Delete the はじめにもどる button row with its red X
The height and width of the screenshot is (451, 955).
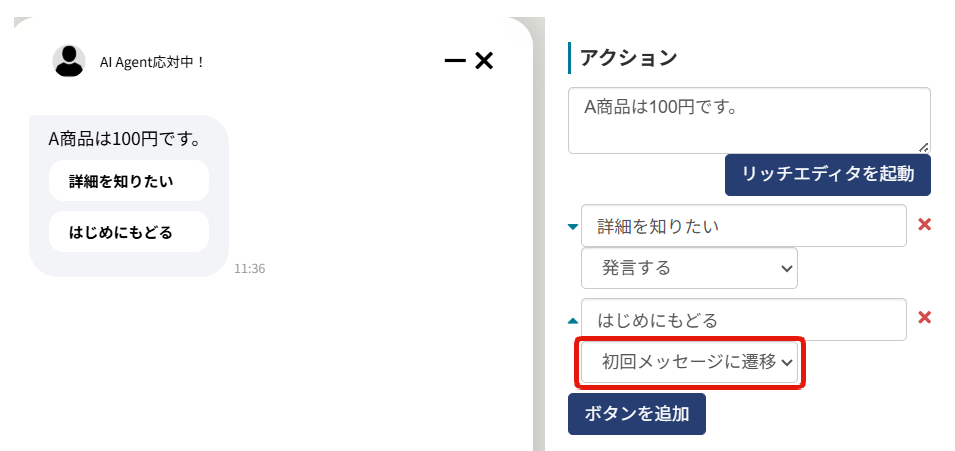tap(924, 318)
